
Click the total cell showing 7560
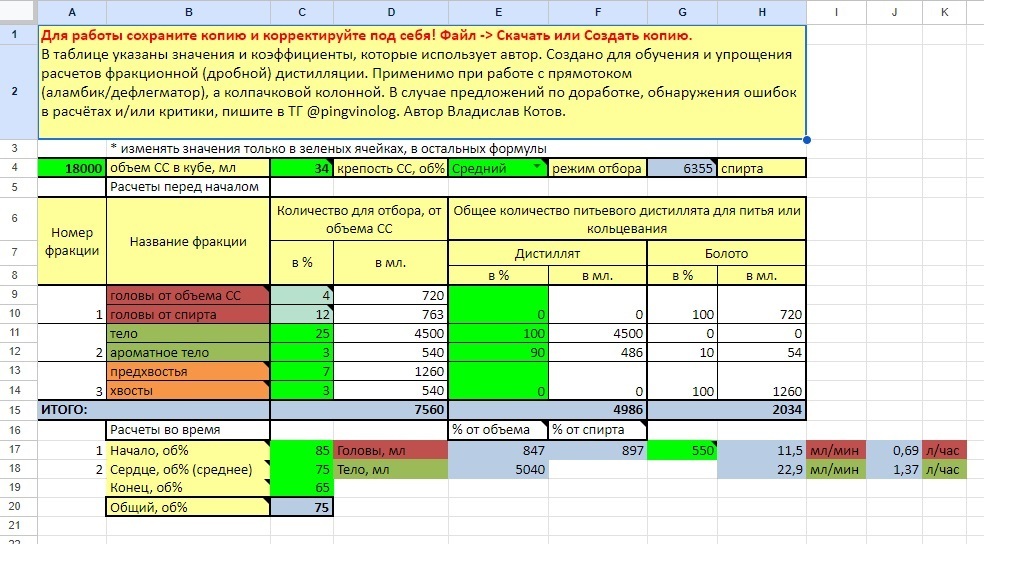(x=390, y=409)
